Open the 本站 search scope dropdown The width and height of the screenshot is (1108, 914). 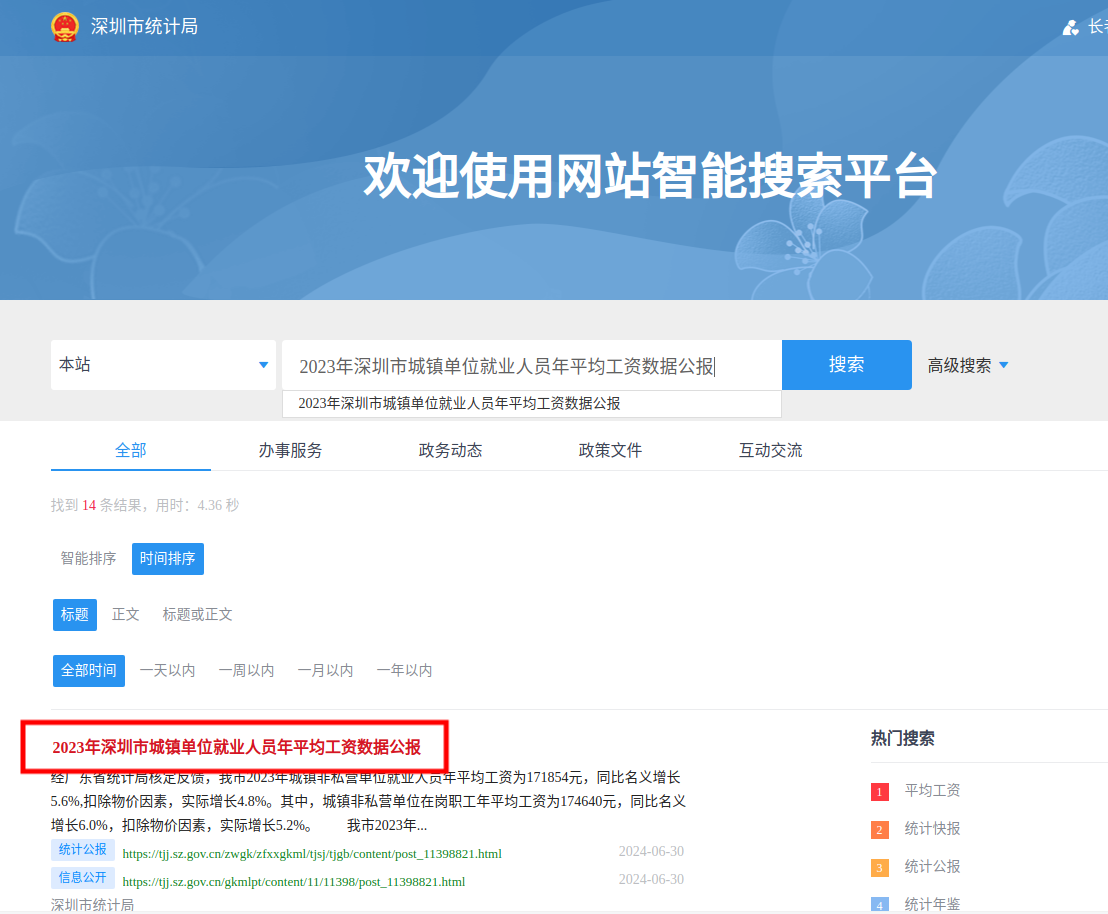163,365
